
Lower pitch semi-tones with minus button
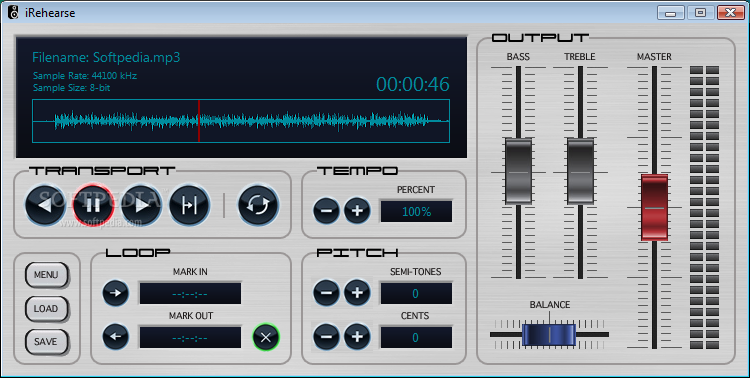[327, 293]
